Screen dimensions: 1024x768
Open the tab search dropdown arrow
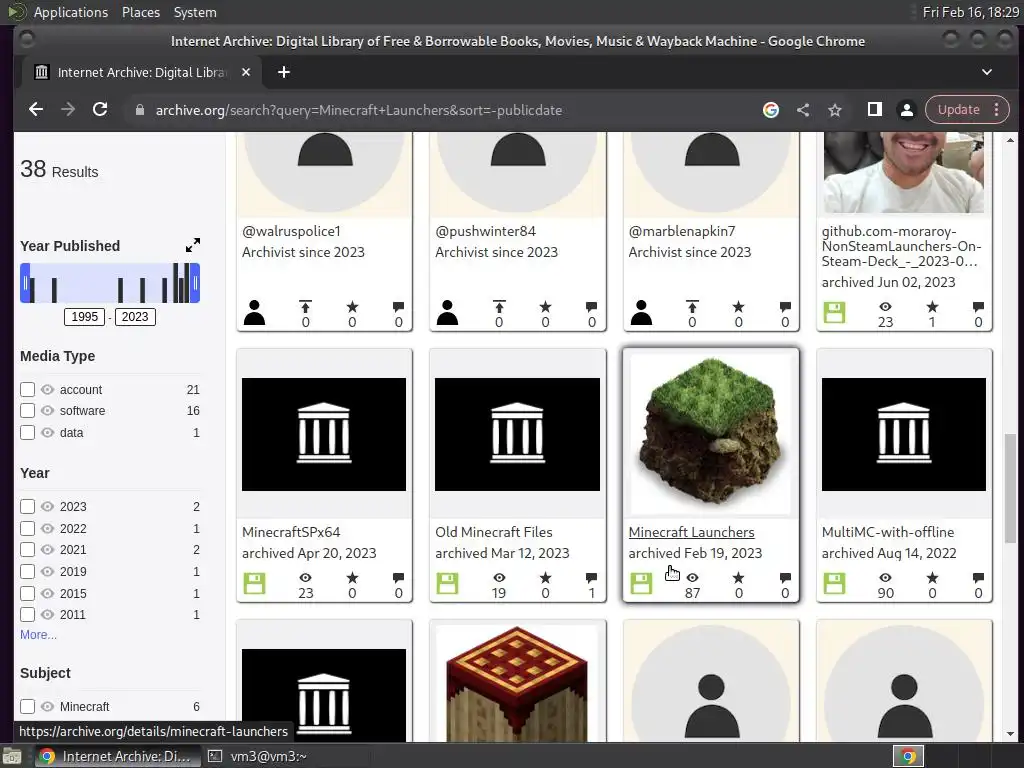(x=987, y=72)
